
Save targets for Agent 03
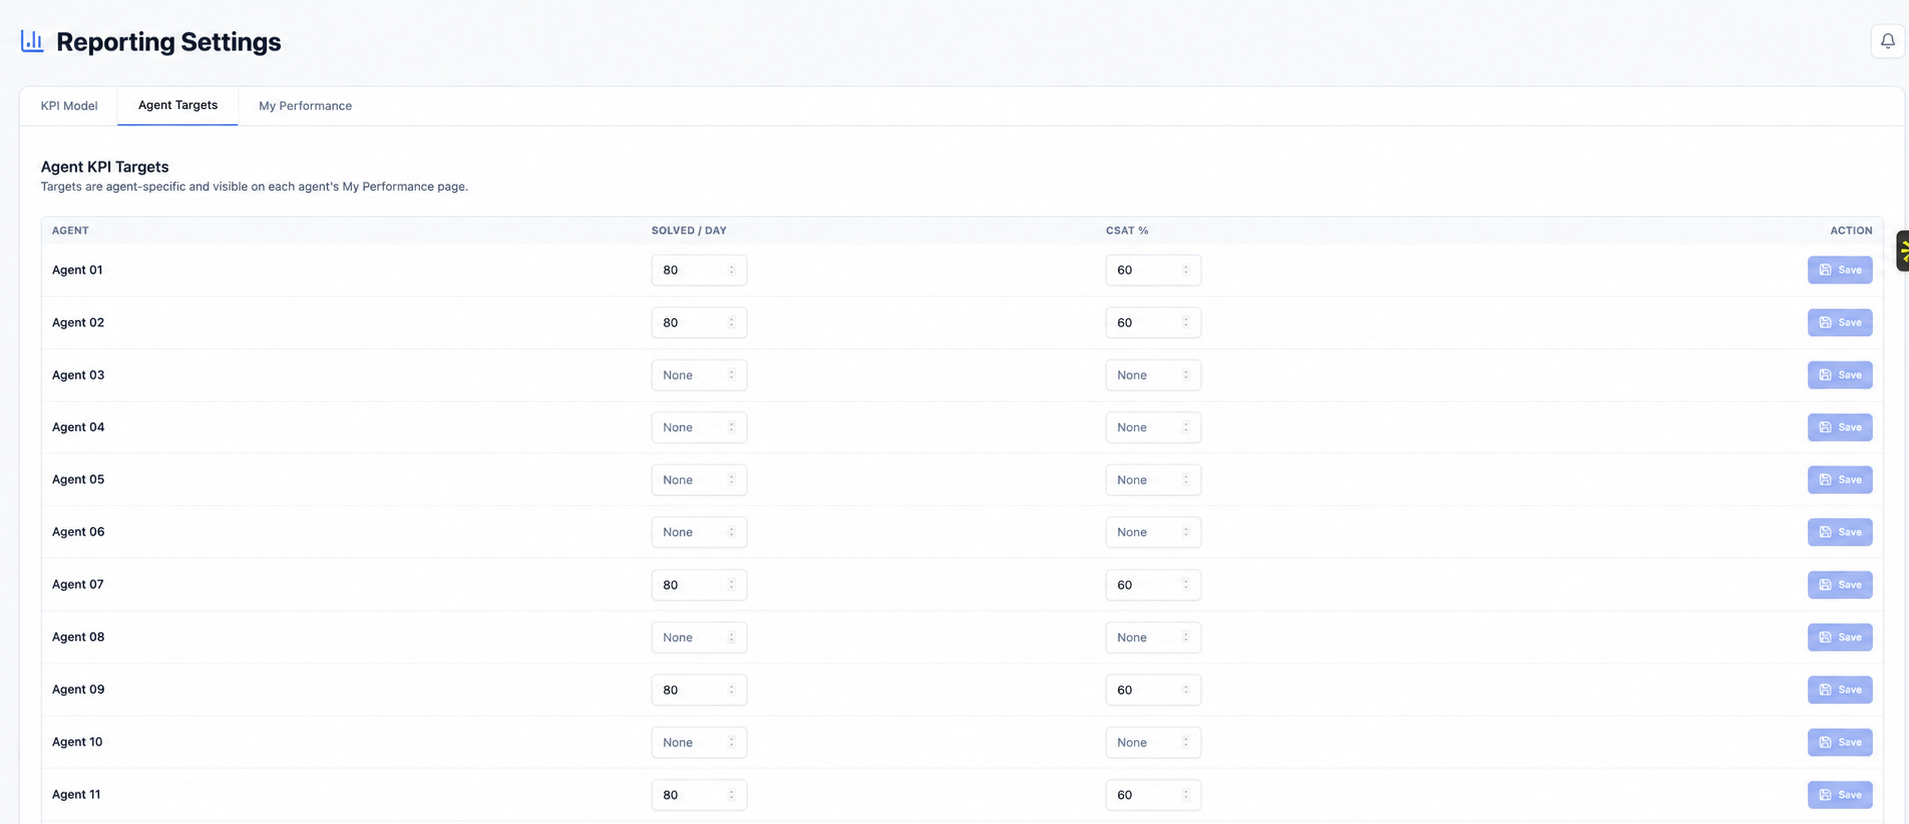[1839, 375]
